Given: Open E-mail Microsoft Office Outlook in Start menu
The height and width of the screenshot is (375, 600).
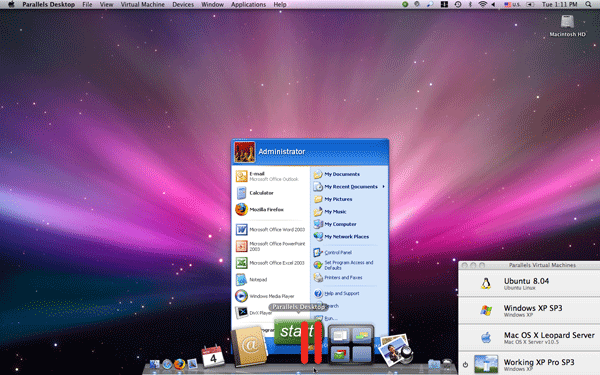Looking at the screenshot, I should point(271,176).
